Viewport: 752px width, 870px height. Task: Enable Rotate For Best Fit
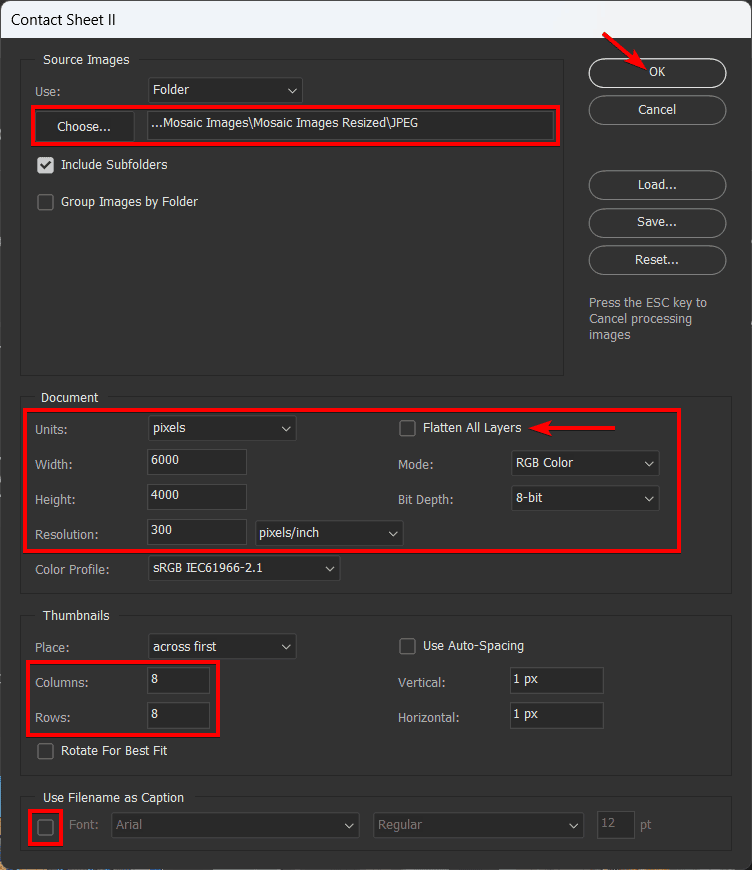click(x=45, y=751)
